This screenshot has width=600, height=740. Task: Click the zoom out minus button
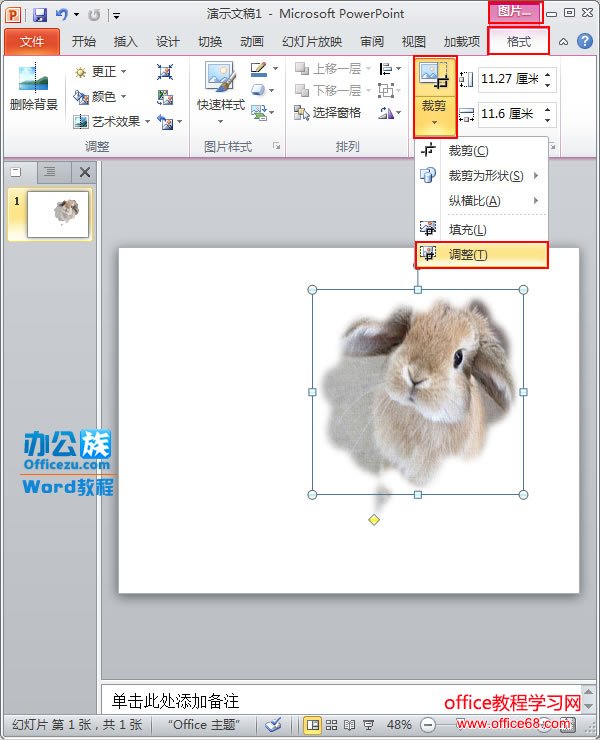click(428, 724)
